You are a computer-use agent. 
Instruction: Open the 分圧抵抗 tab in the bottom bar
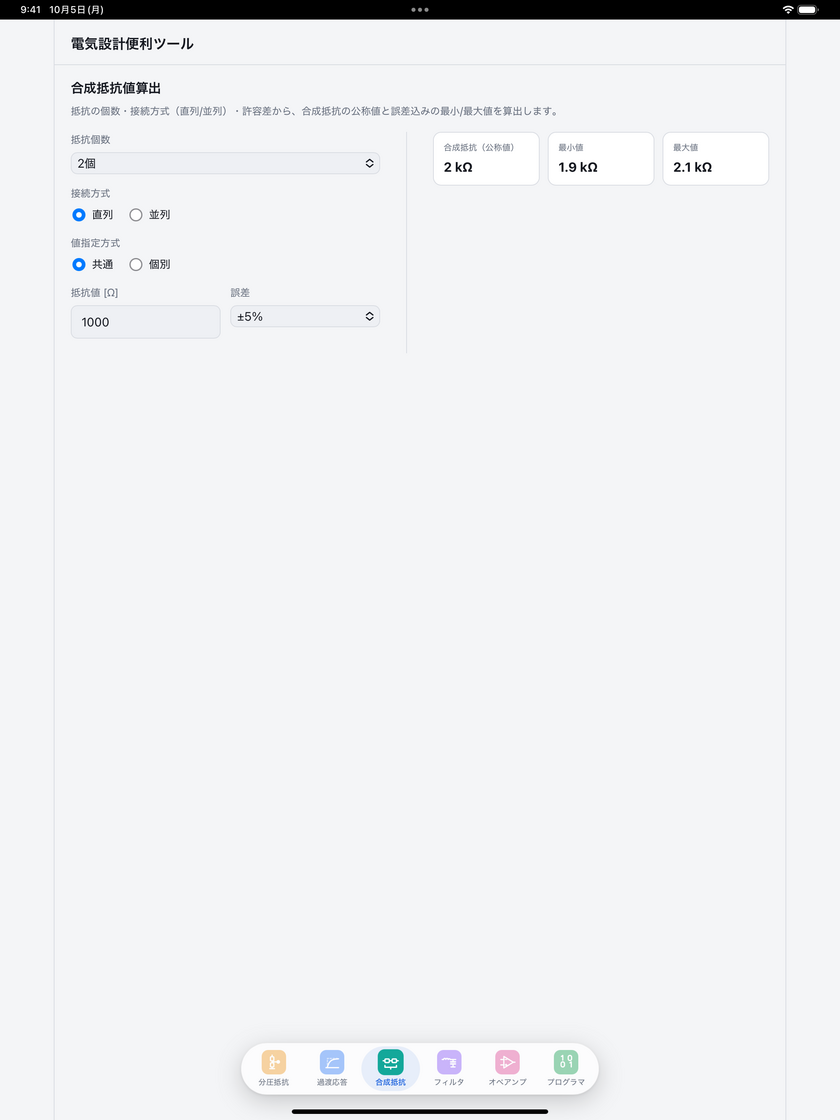(274, 1069)
